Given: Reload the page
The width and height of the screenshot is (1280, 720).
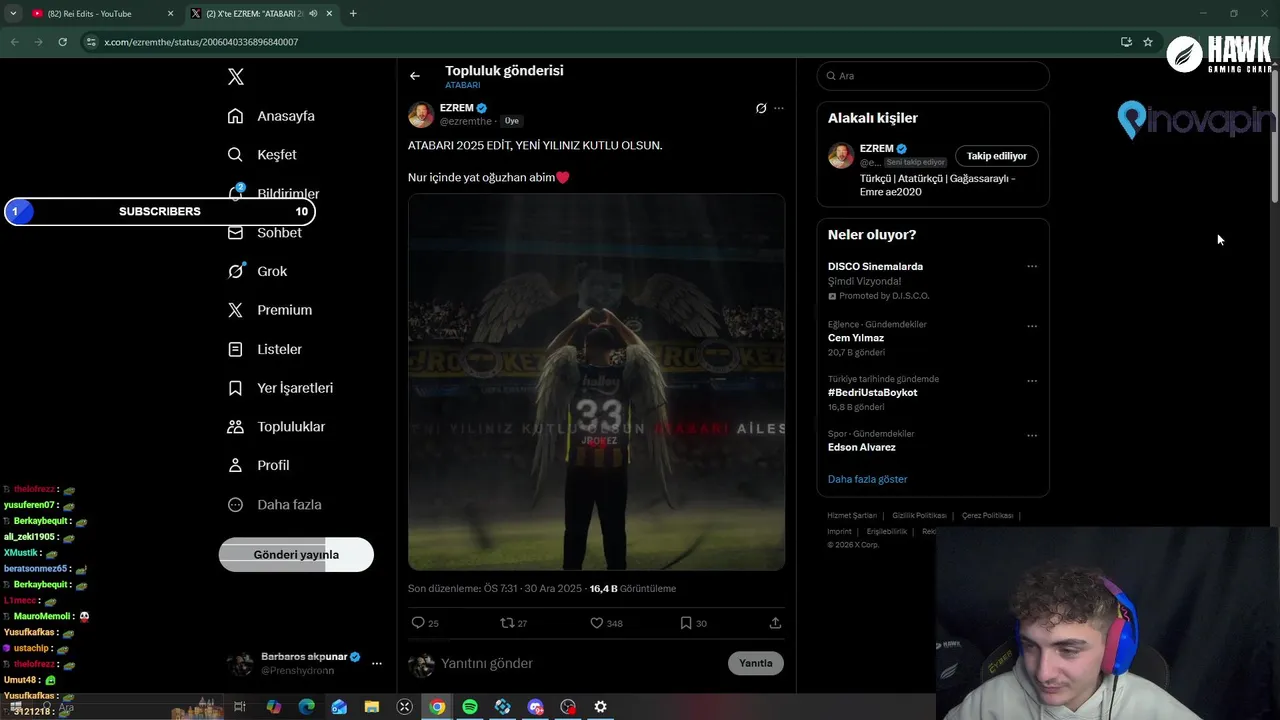Looking at the screenshot, I should coord(62,42).
